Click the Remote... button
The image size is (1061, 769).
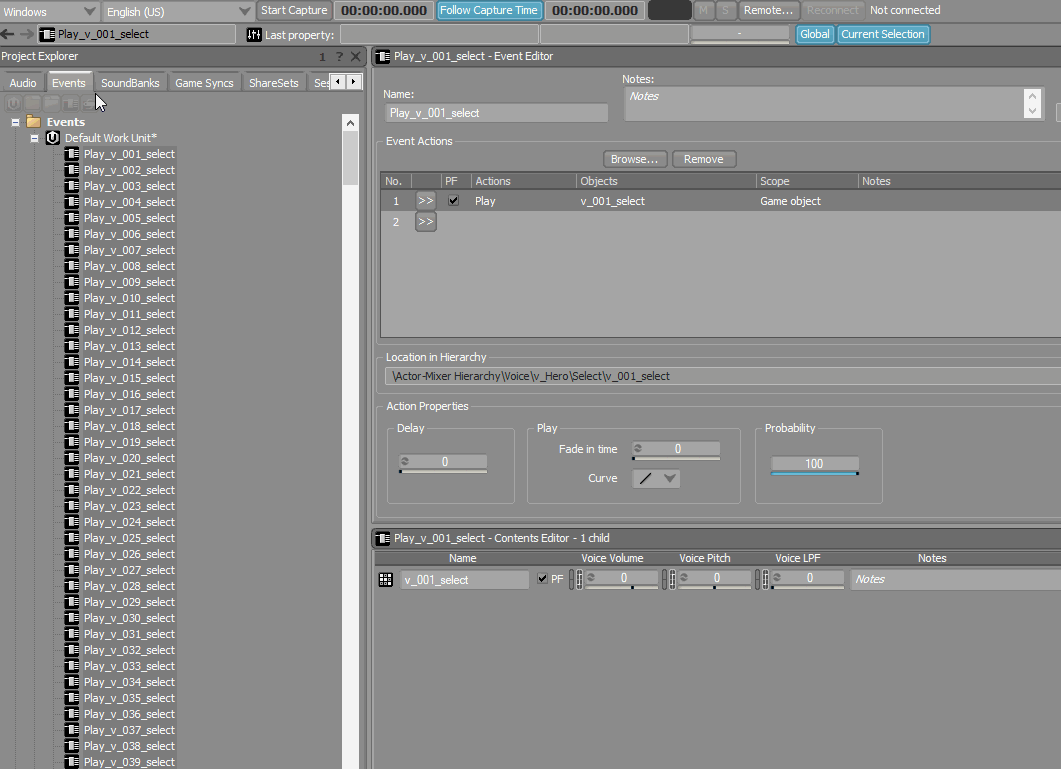coord(768,10)
